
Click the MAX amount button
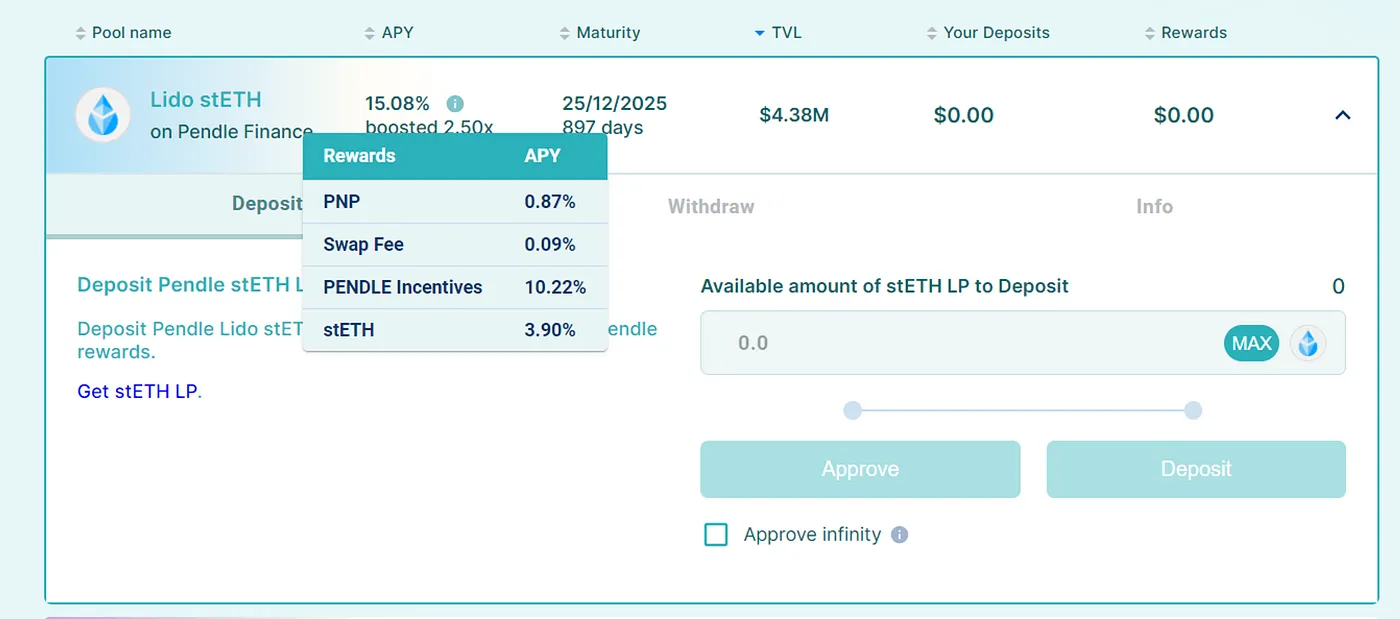point(1251,344)
